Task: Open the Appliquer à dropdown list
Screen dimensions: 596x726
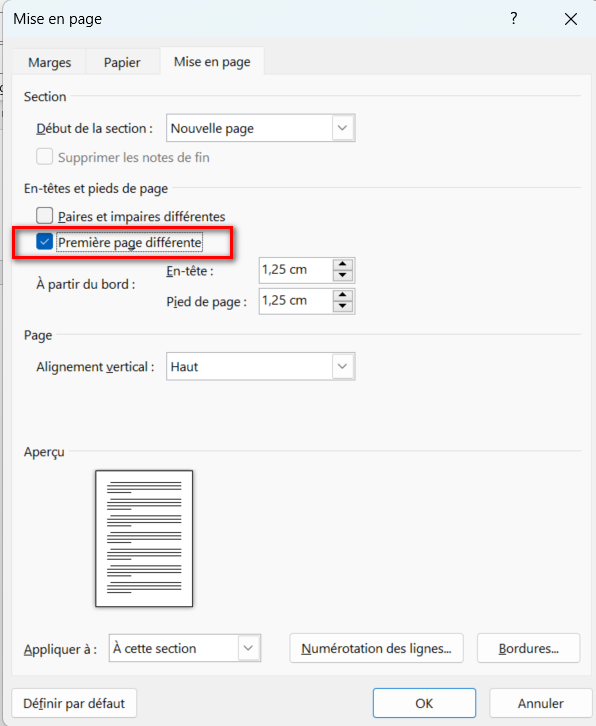Action: [x=185, y=648]
